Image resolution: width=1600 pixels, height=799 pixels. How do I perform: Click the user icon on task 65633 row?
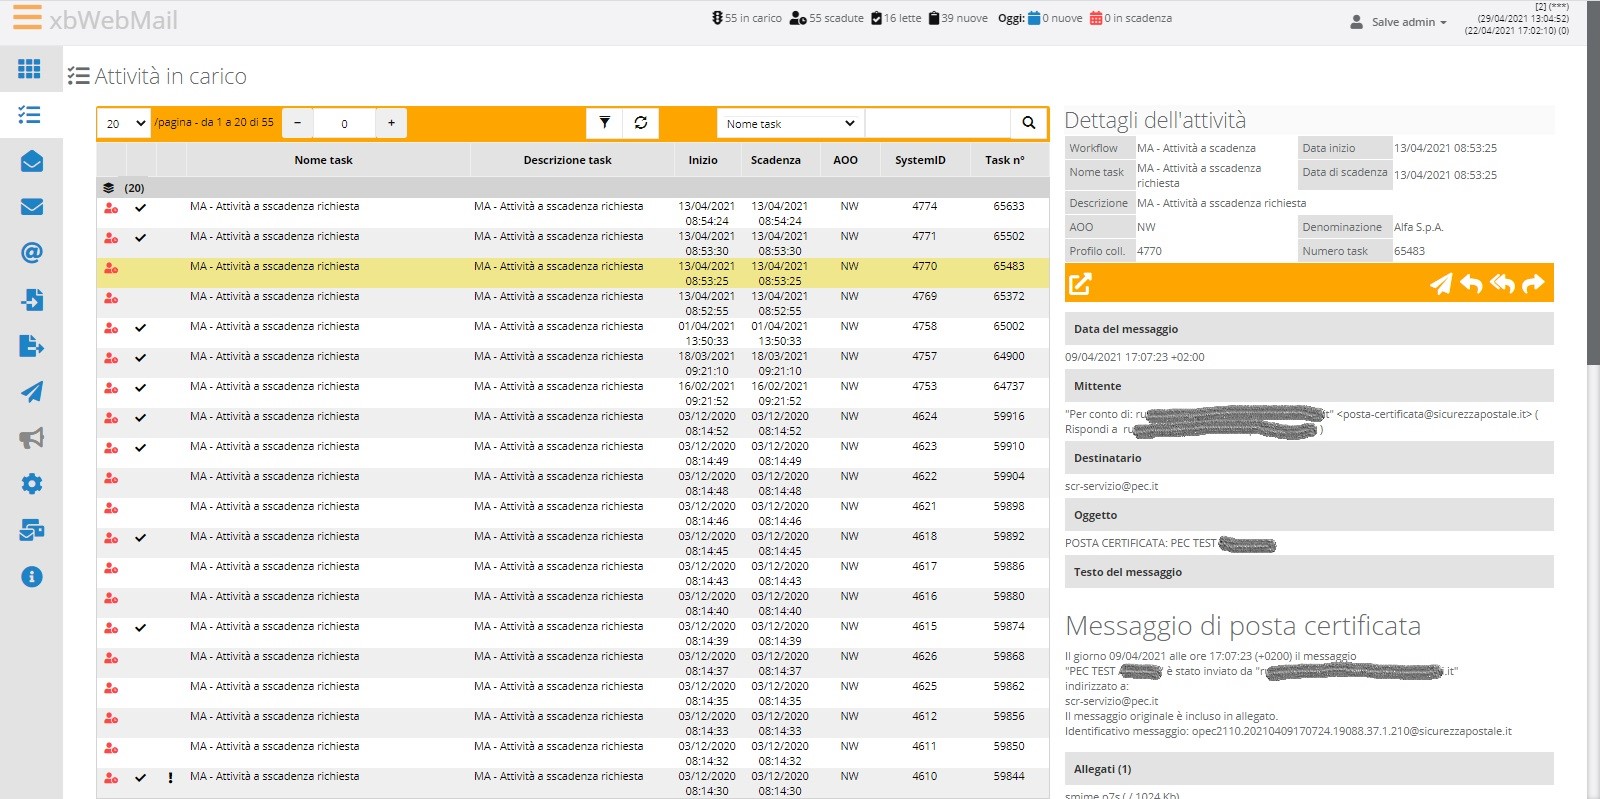click(x=111, y=208)
